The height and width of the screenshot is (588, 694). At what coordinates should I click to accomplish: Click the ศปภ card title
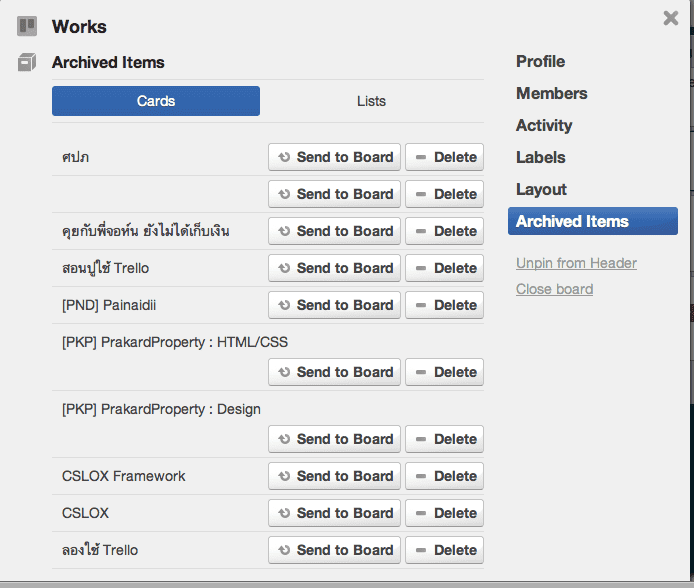click(x=76, y=158)
